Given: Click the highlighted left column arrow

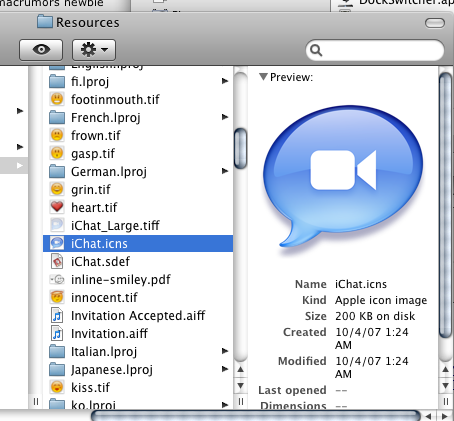Looking at the screenshot, I should click(x=20, y=165).
